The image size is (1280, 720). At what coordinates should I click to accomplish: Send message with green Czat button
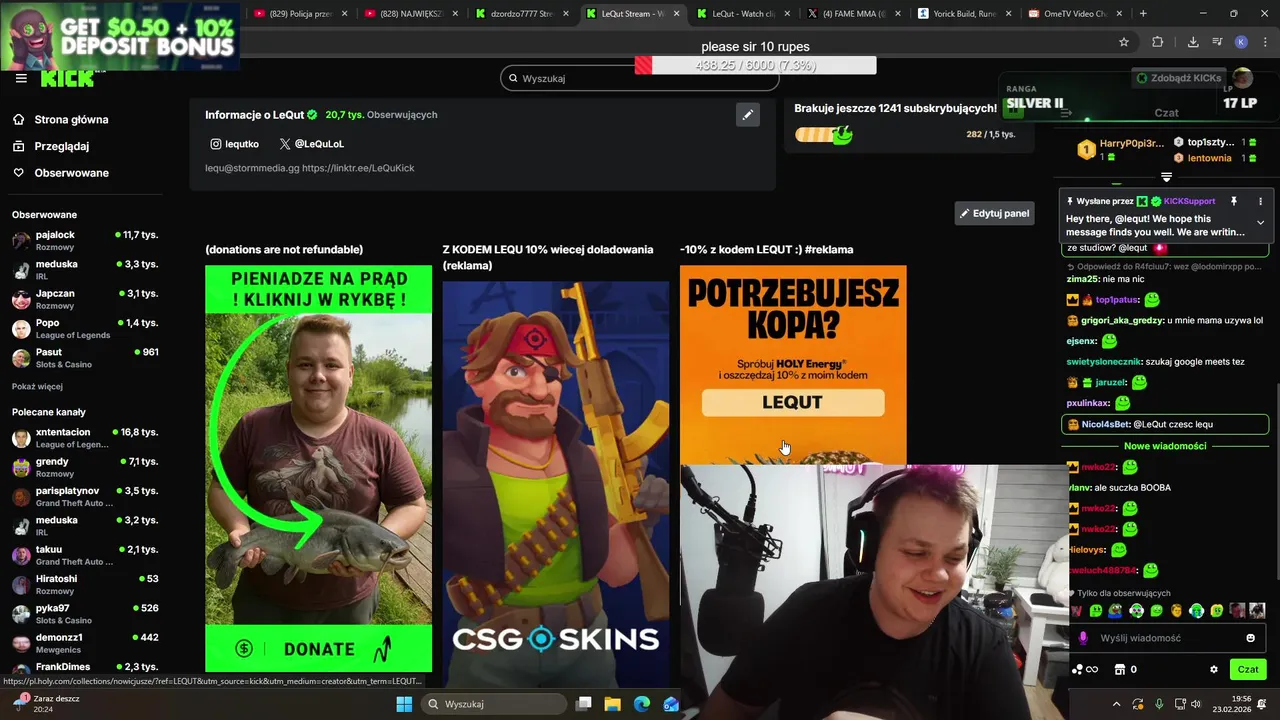[1248, 669]
